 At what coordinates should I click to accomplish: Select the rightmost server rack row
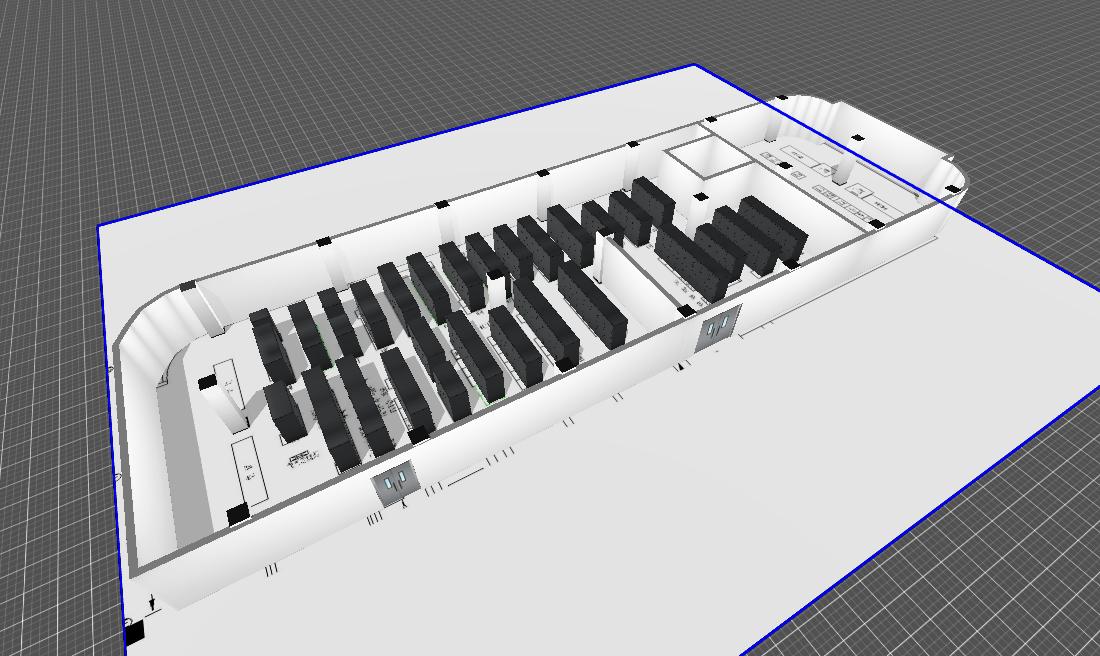tap(774, 228)
